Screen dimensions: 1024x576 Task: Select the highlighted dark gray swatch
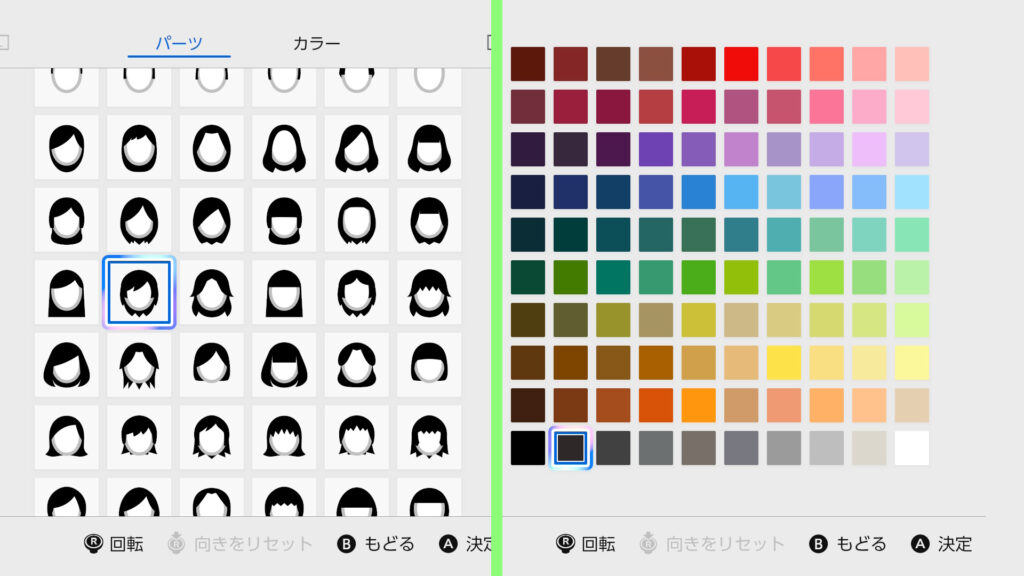570,448
